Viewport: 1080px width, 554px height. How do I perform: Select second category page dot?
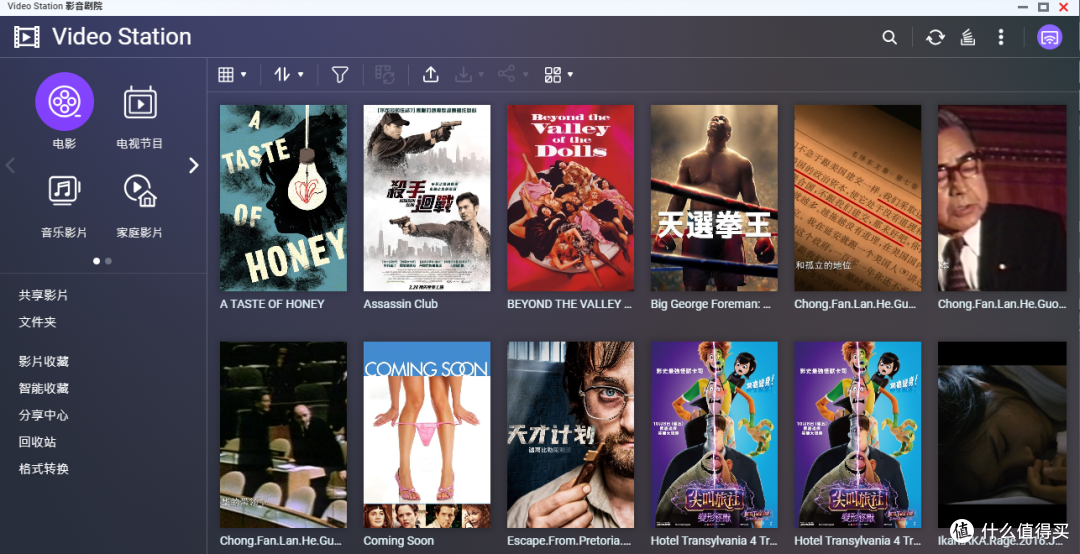click(x=108, y=261)
